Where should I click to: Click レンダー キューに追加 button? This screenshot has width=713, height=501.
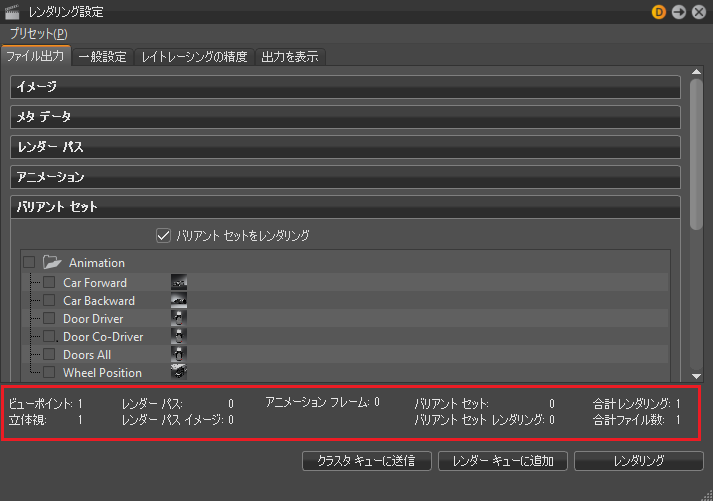(x=502, y=461)
